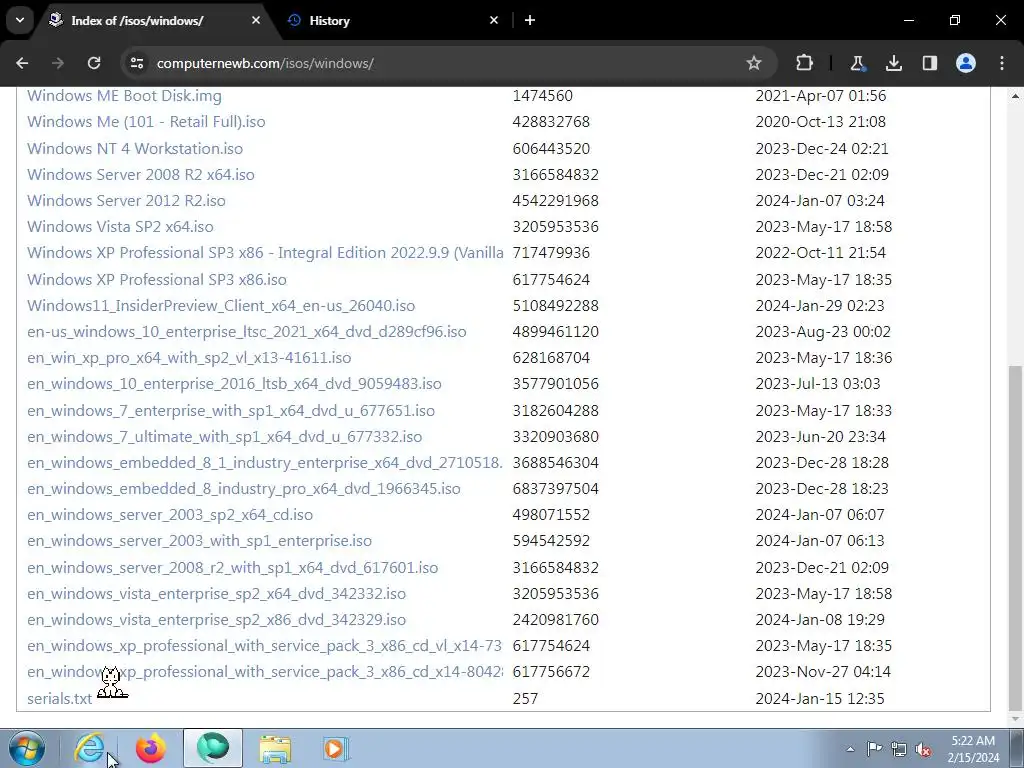Show downloads from toolbar
Viewport: 1024px width, 768px height.
point(893,63)
